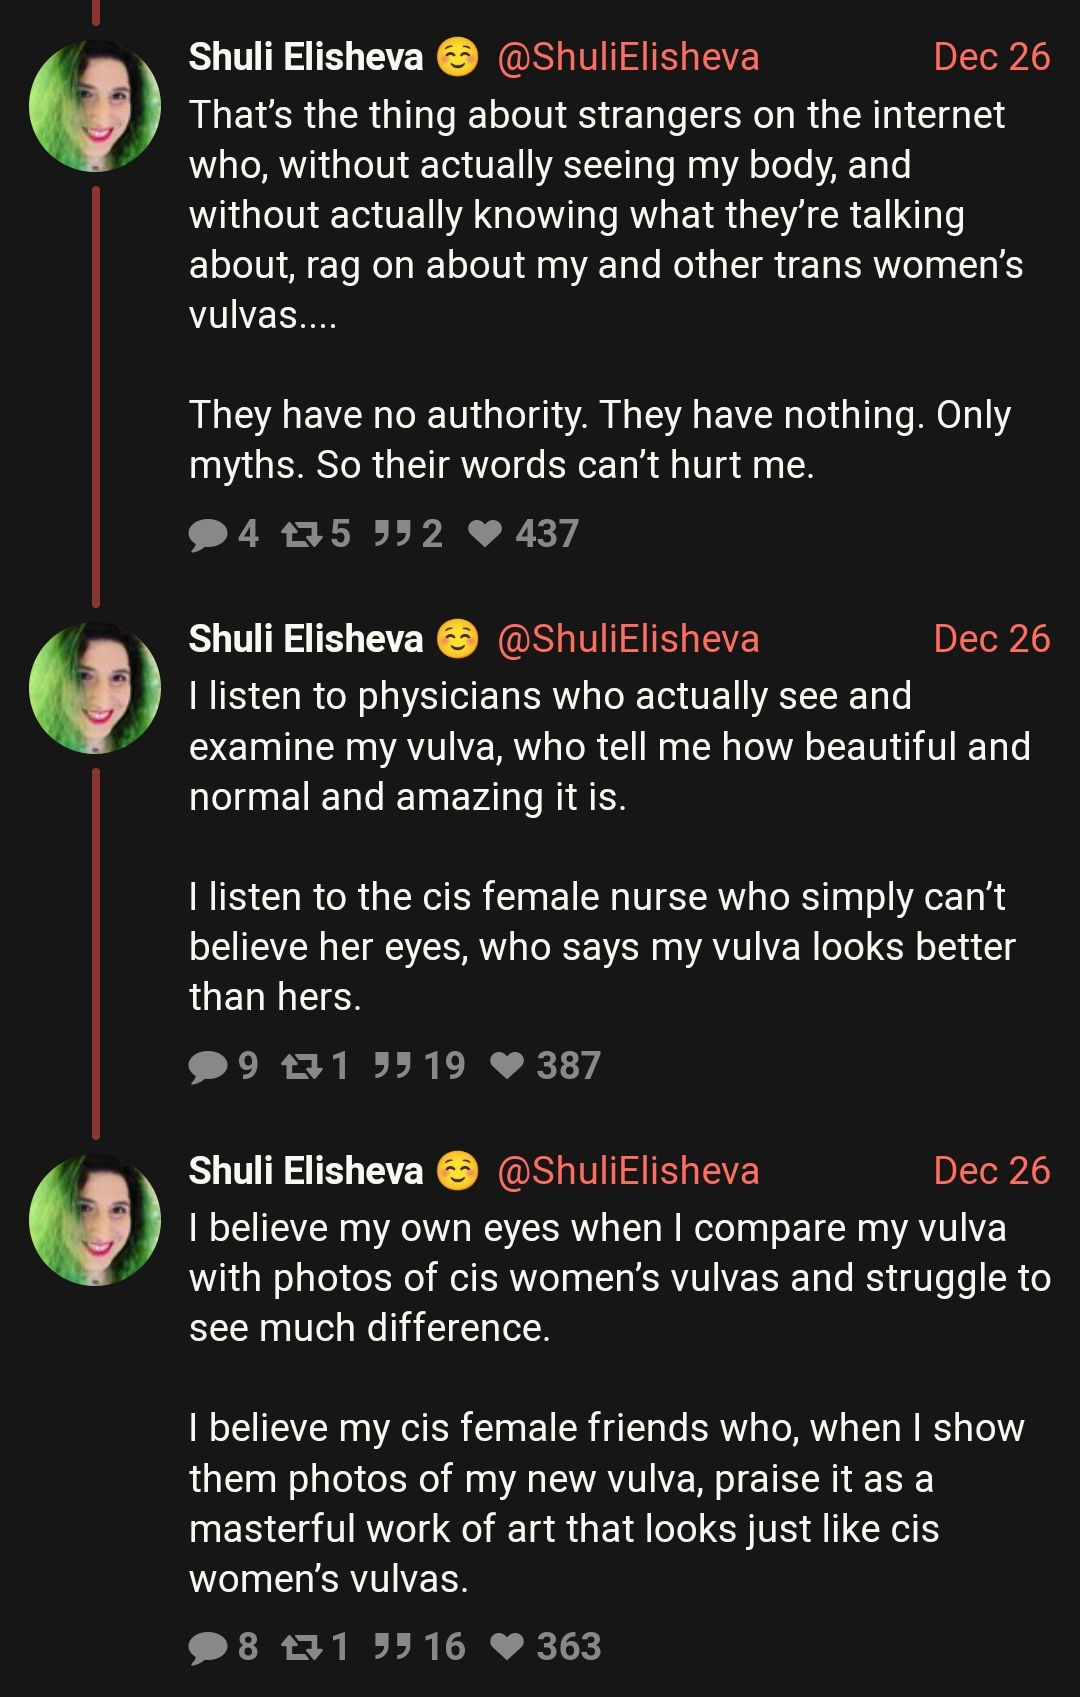Viewport: 1080px width, 1697px height.
Task: Like the tweet with 363 likes
Action: [x=508, y=1648]
